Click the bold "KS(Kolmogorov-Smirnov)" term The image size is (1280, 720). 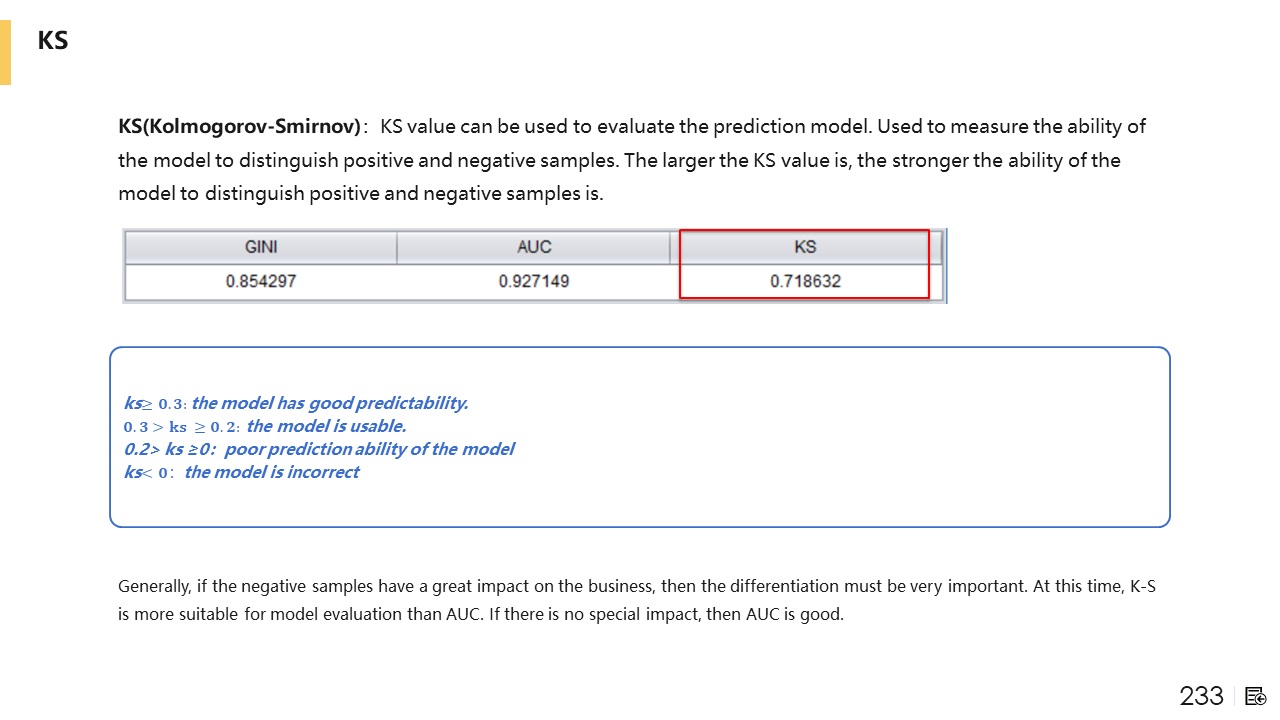click(x=239, y=127)
